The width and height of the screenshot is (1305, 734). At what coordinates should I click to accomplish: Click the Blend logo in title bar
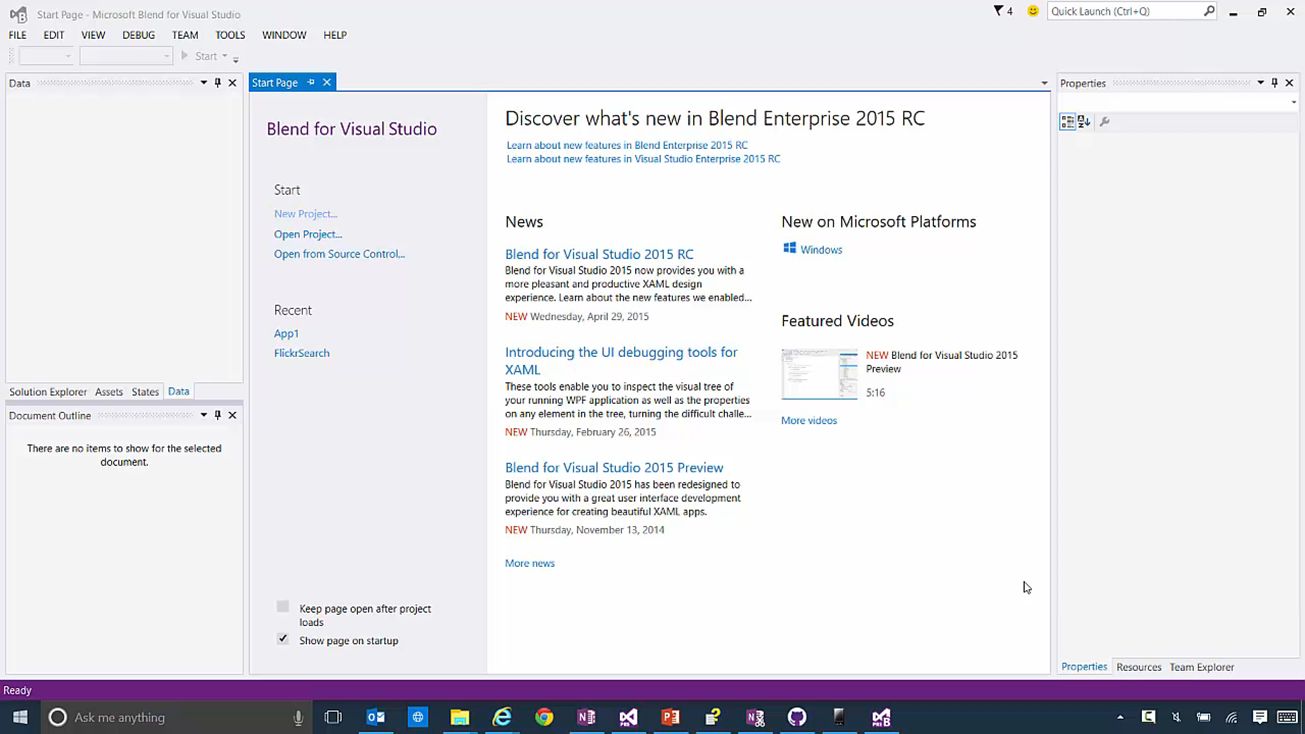[18, 14]
